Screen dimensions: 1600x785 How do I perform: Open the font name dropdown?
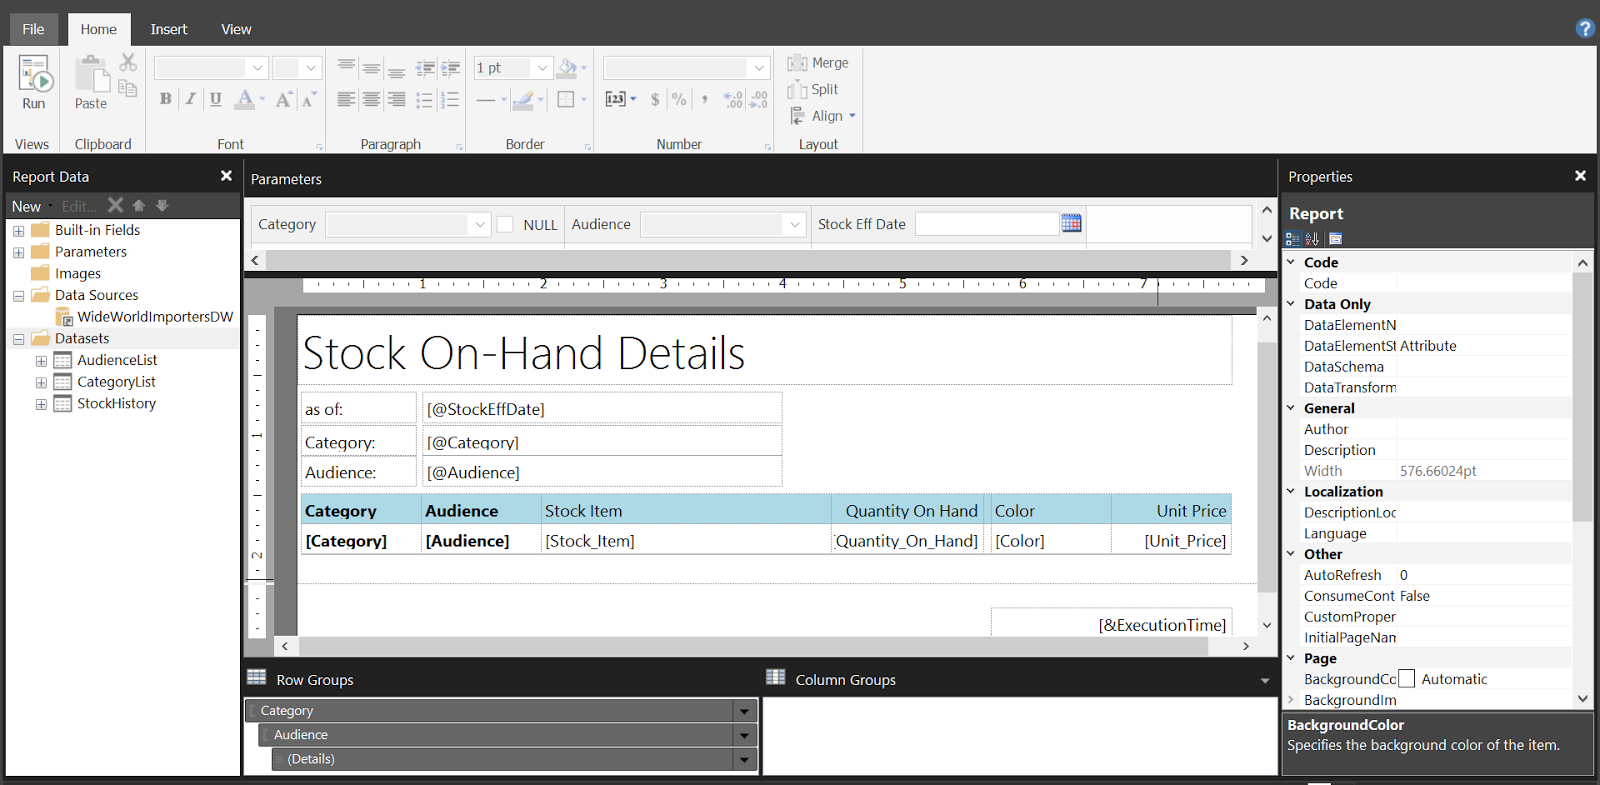click(x=258, y=68)
